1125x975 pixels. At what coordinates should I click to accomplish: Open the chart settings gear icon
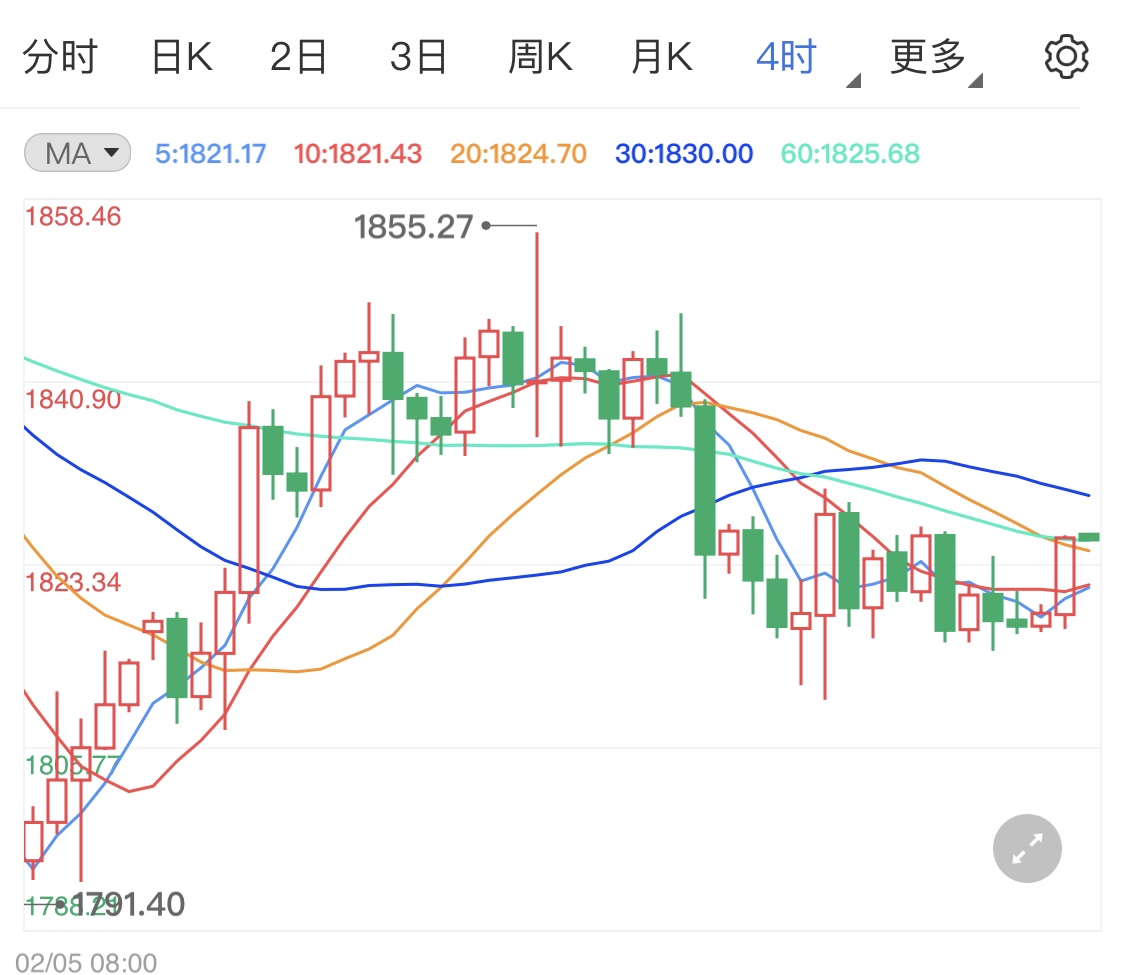(x=1065, y=55)
